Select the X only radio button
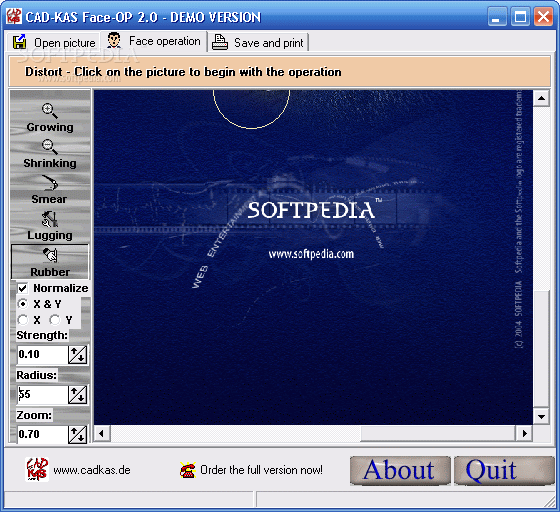The width and height of the screenshot is (560, 512). pos(23,320)
